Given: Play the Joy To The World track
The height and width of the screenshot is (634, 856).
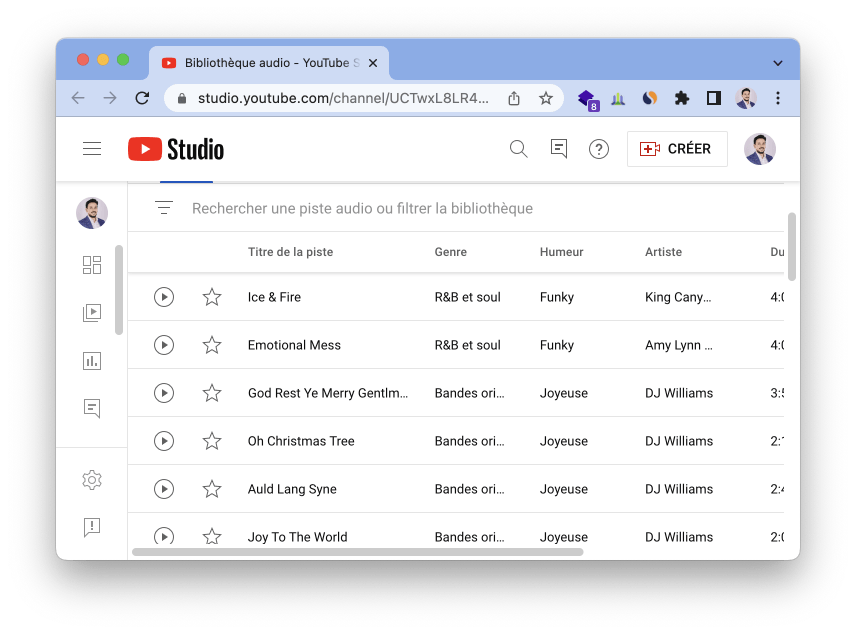Looking at the screenshot, I should (164, 536).
